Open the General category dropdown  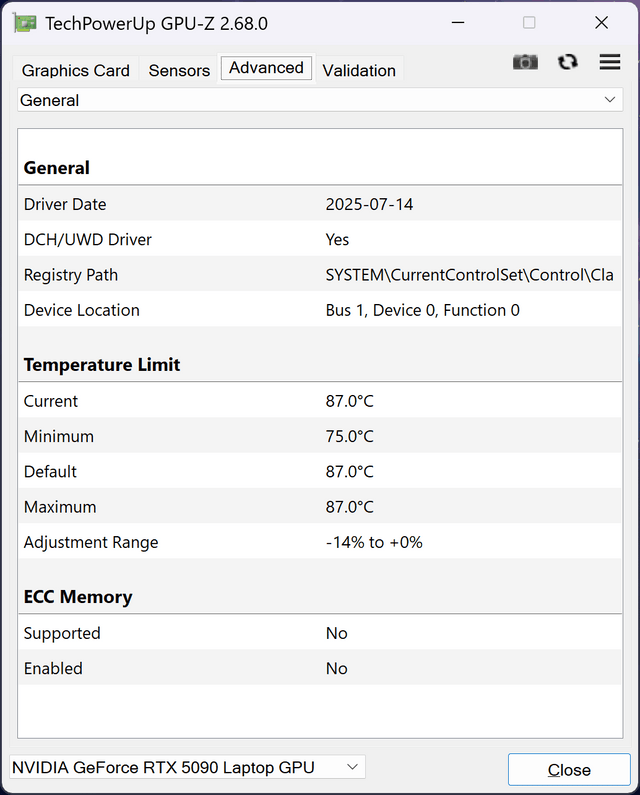pyautogui.click(x=320, y=100)
